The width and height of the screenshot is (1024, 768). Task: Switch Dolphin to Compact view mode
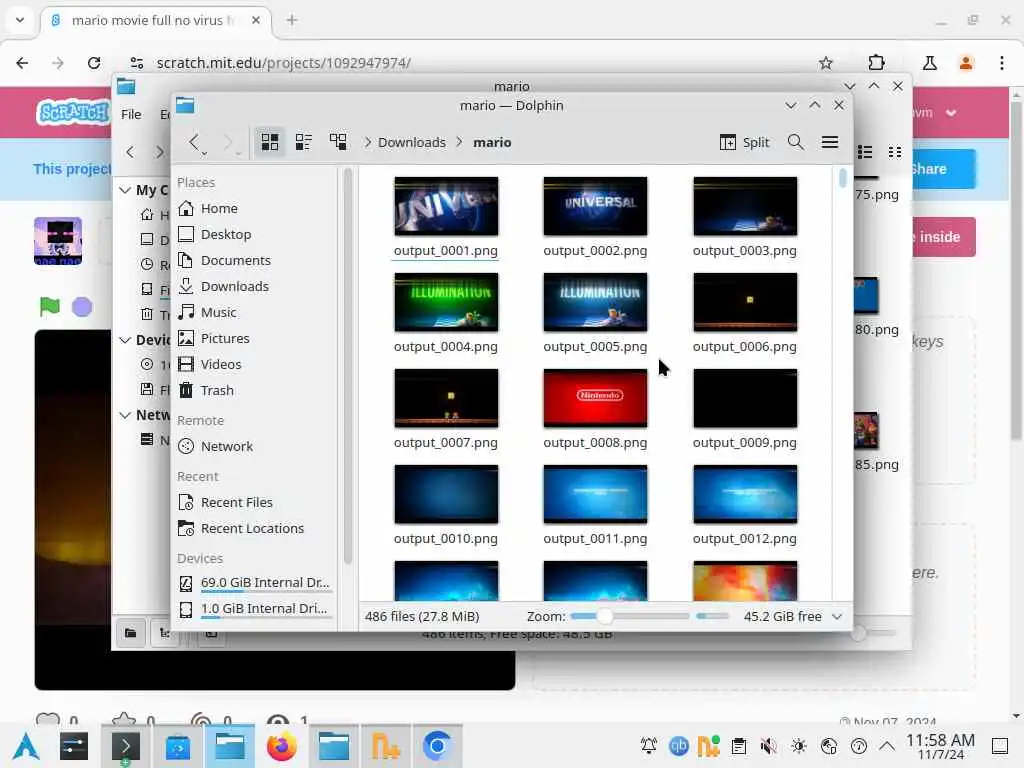tap(304, 142)
